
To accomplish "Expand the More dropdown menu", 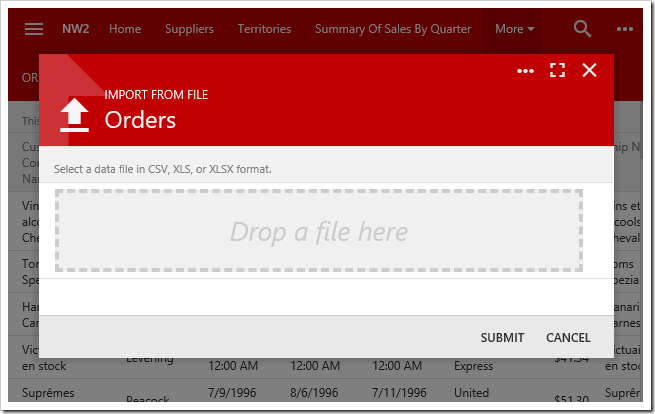I will 514,29.
